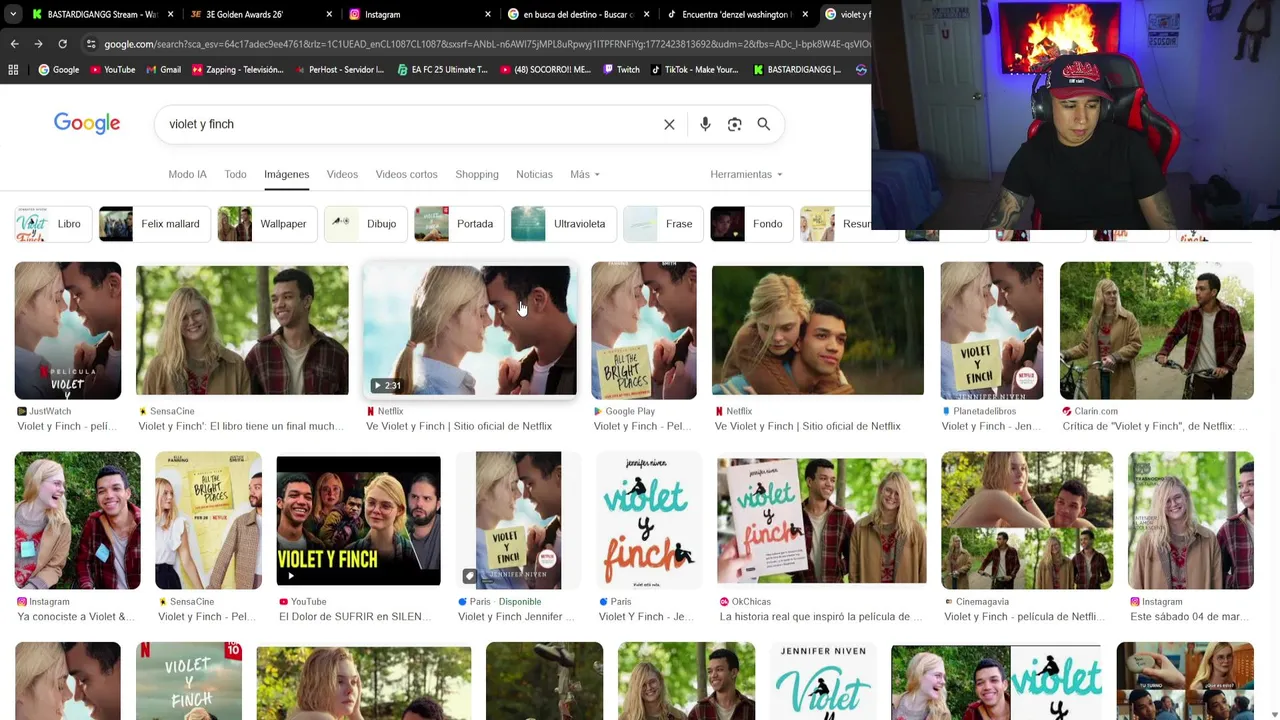Close the Instagram tab

(488, 14)
